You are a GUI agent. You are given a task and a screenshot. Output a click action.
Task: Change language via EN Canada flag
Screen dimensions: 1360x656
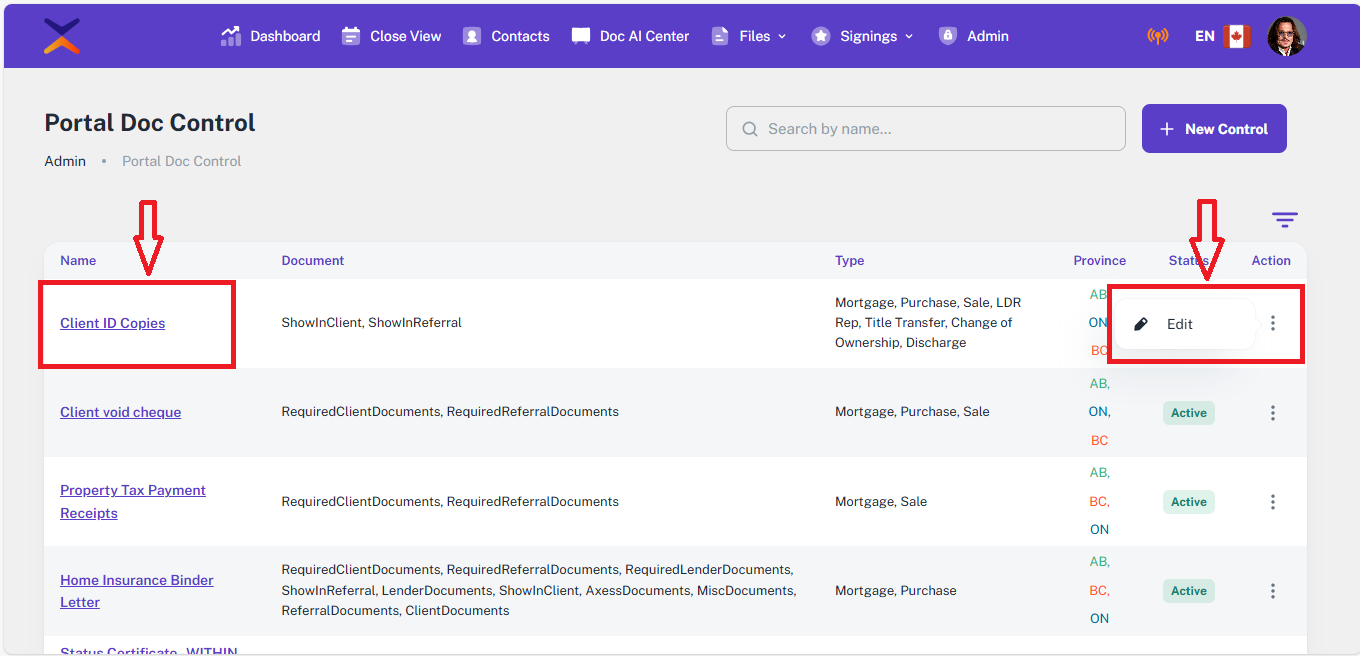[x=1222, y=36]
